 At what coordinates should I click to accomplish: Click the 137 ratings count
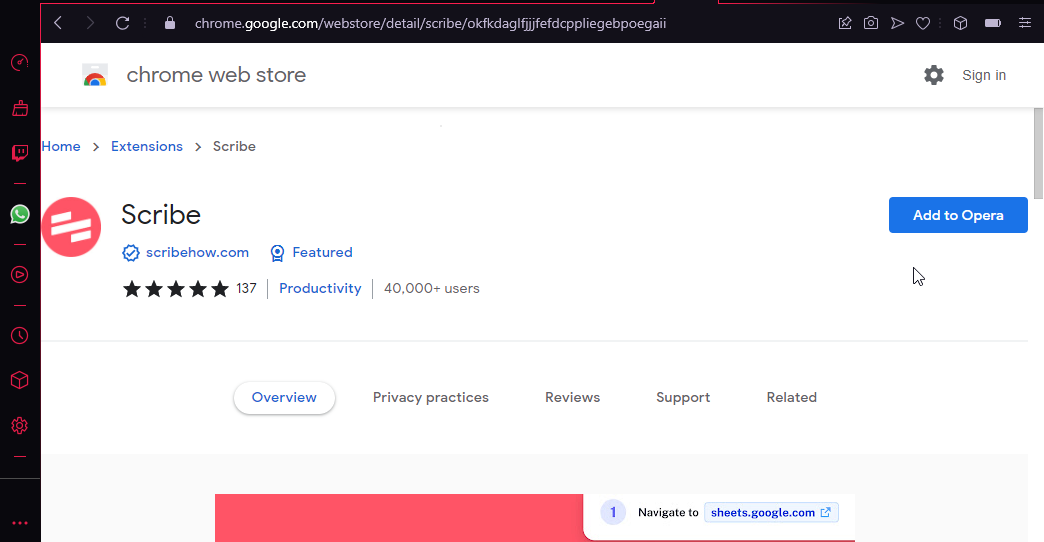(x=246, y=288)
